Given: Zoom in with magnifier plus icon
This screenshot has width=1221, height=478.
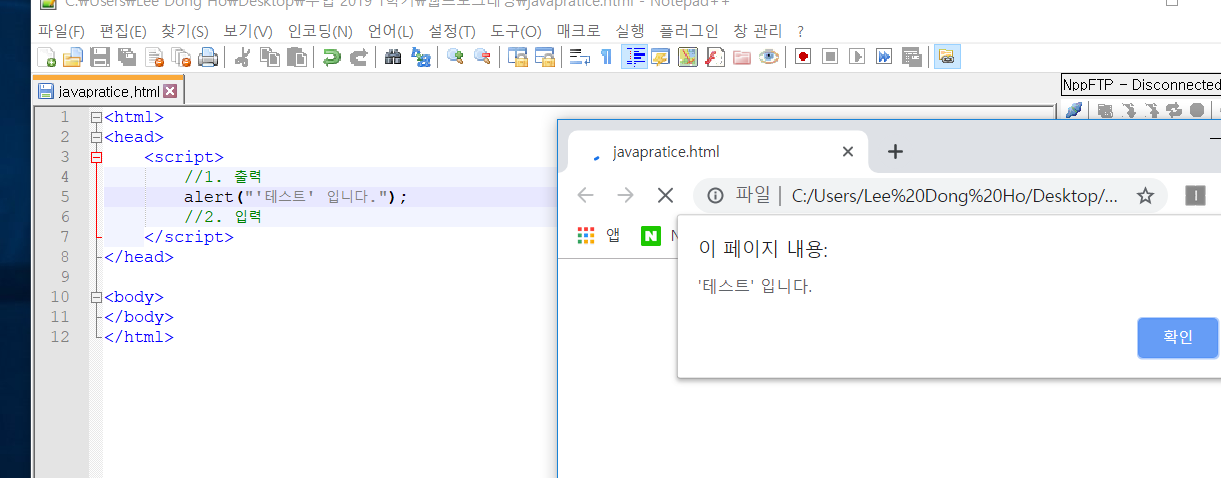Looking at the screenshot, I should click(x=455, y=57).
